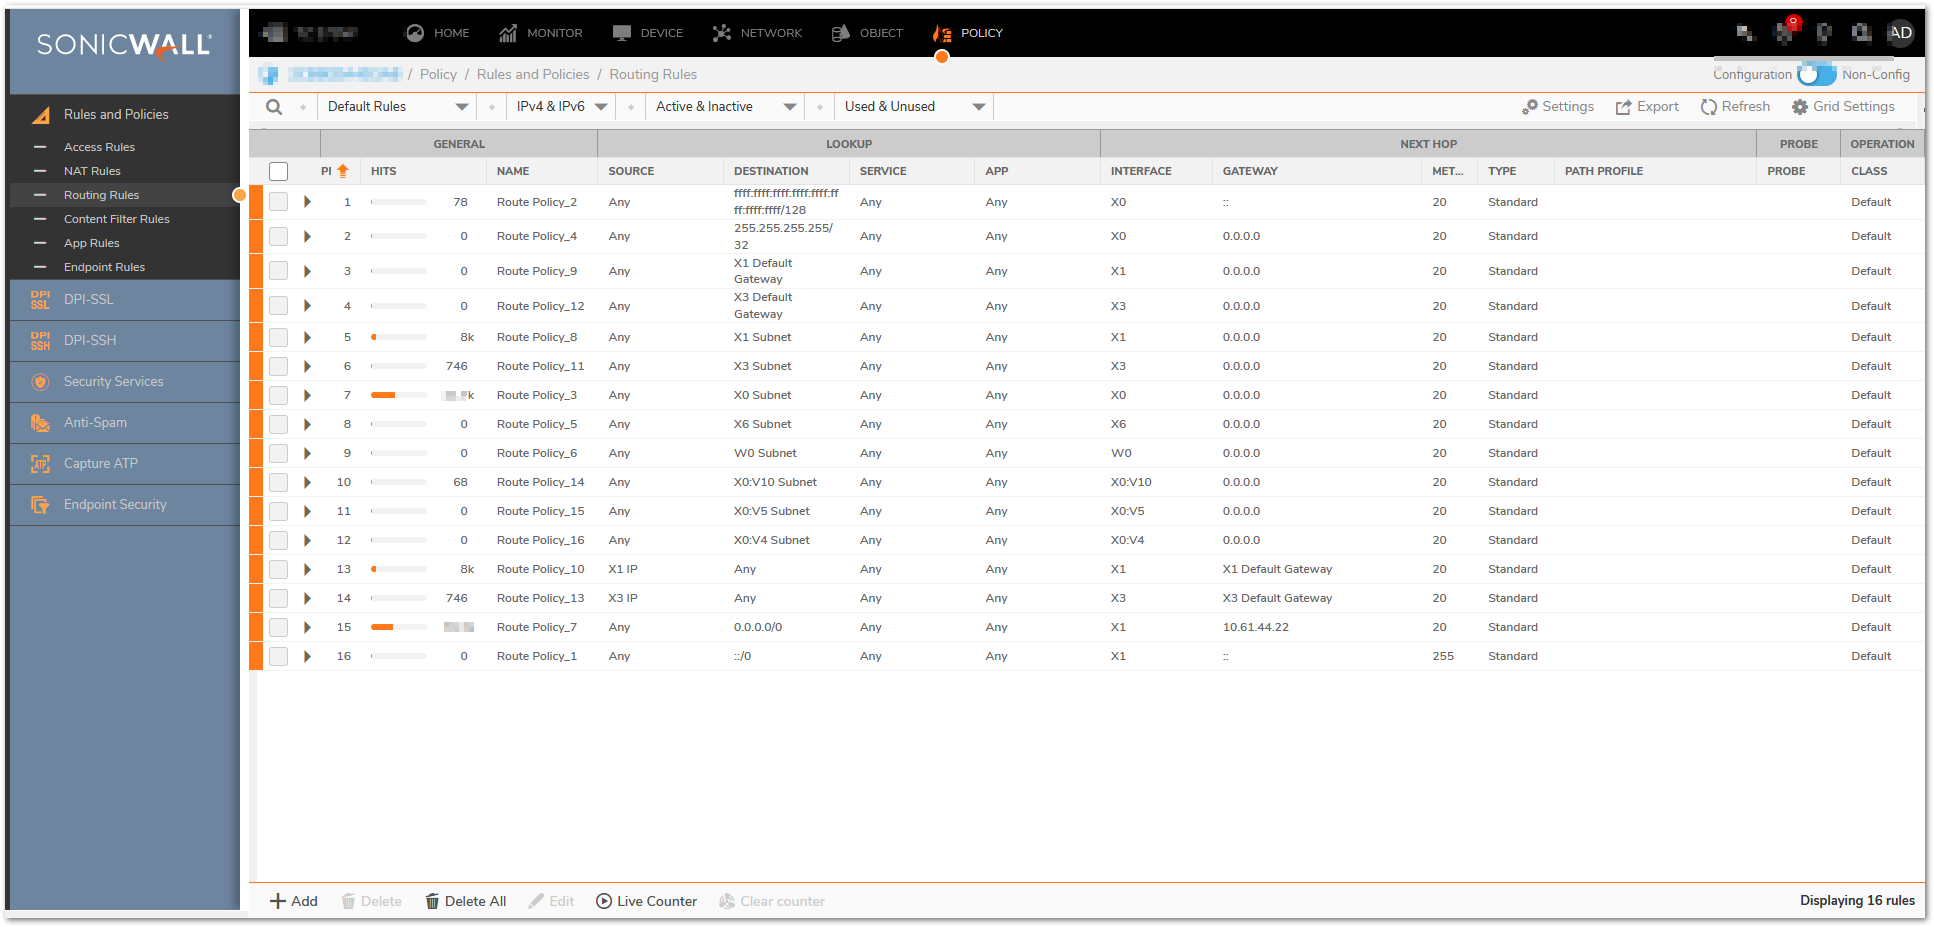
Task: Expand the Route Policy_16 row
Action: point(307,540)
